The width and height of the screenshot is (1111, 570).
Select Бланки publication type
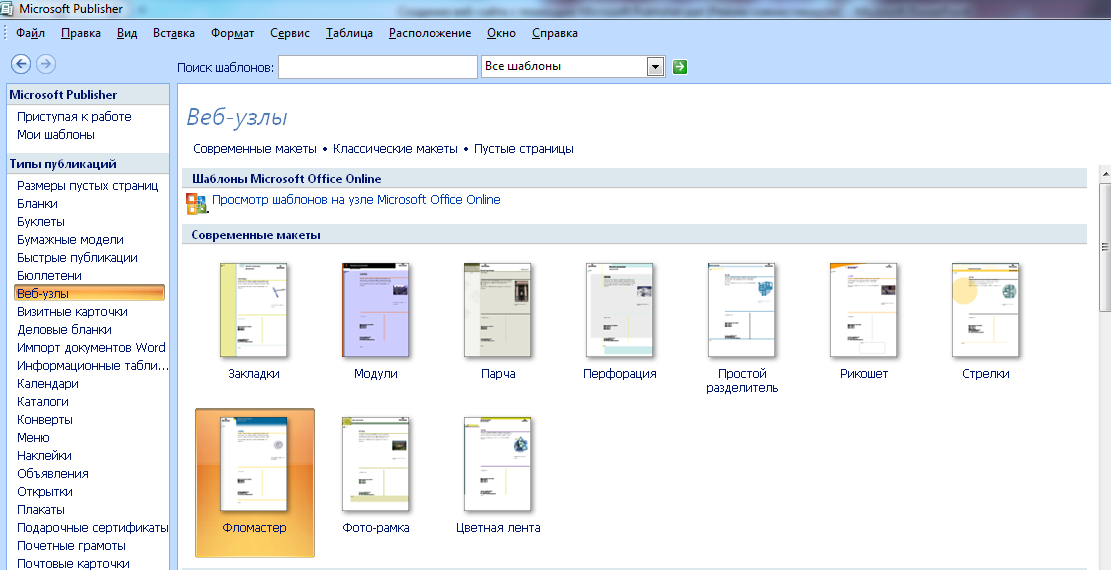(38, 203)
